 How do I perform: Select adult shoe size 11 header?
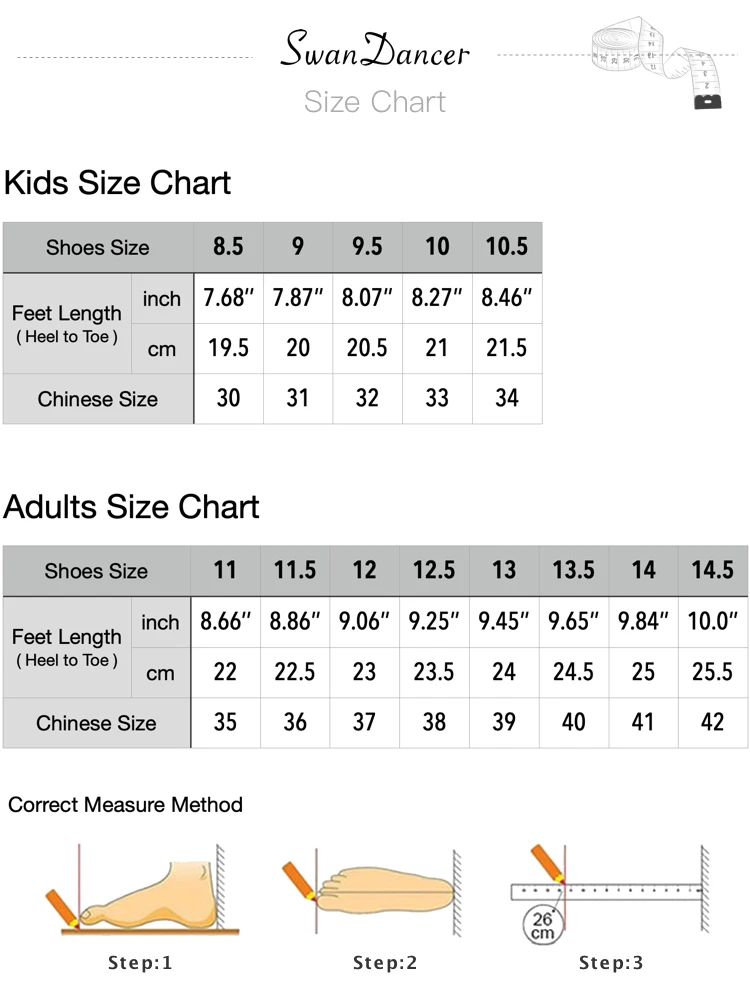225,571
